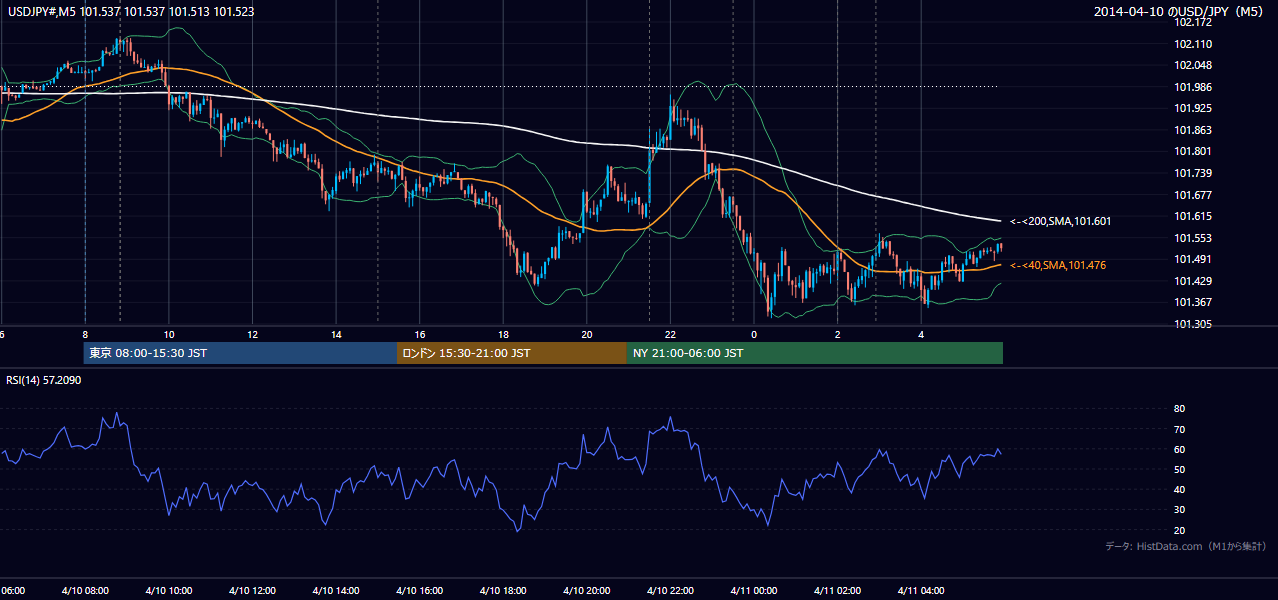Click the HistData.com data source credit
This screenshot has height=600, width=1278.
tap(1186, 546)
